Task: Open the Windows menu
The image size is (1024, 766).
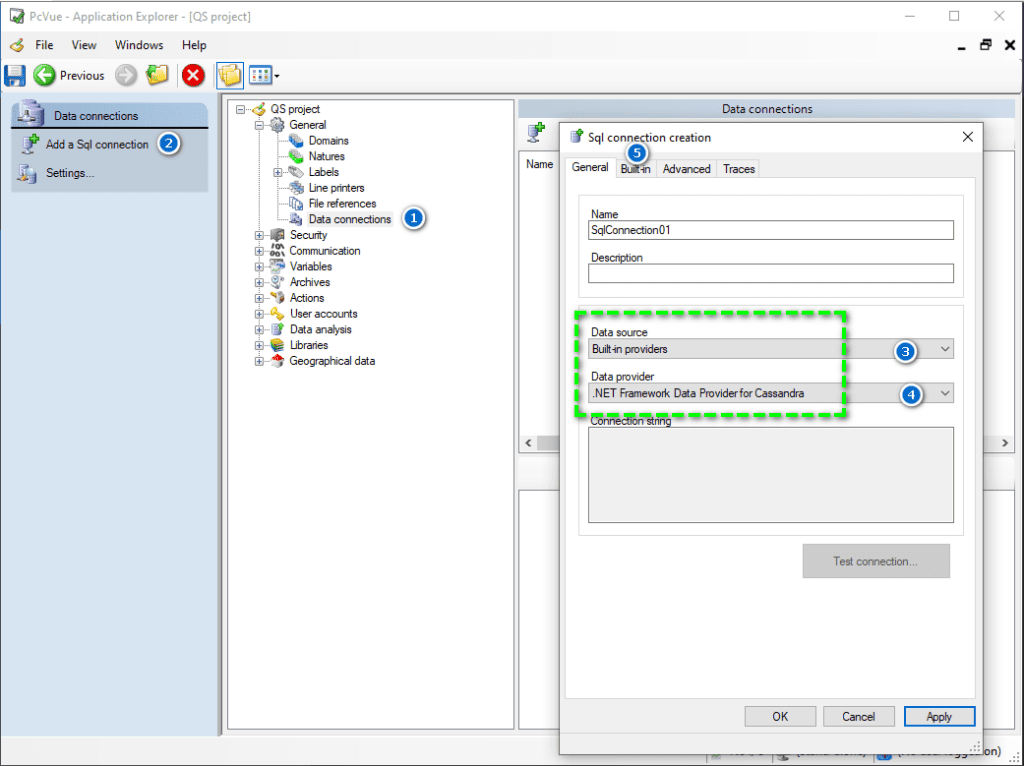Action: click(x=139, y=45)
